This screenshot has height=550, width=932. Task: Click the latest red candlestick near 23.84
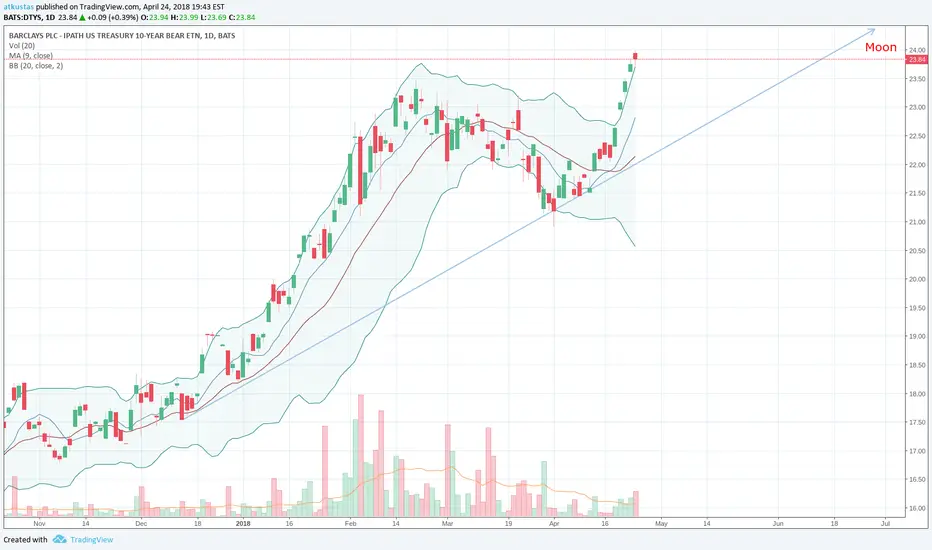click(x=635, y=56)
